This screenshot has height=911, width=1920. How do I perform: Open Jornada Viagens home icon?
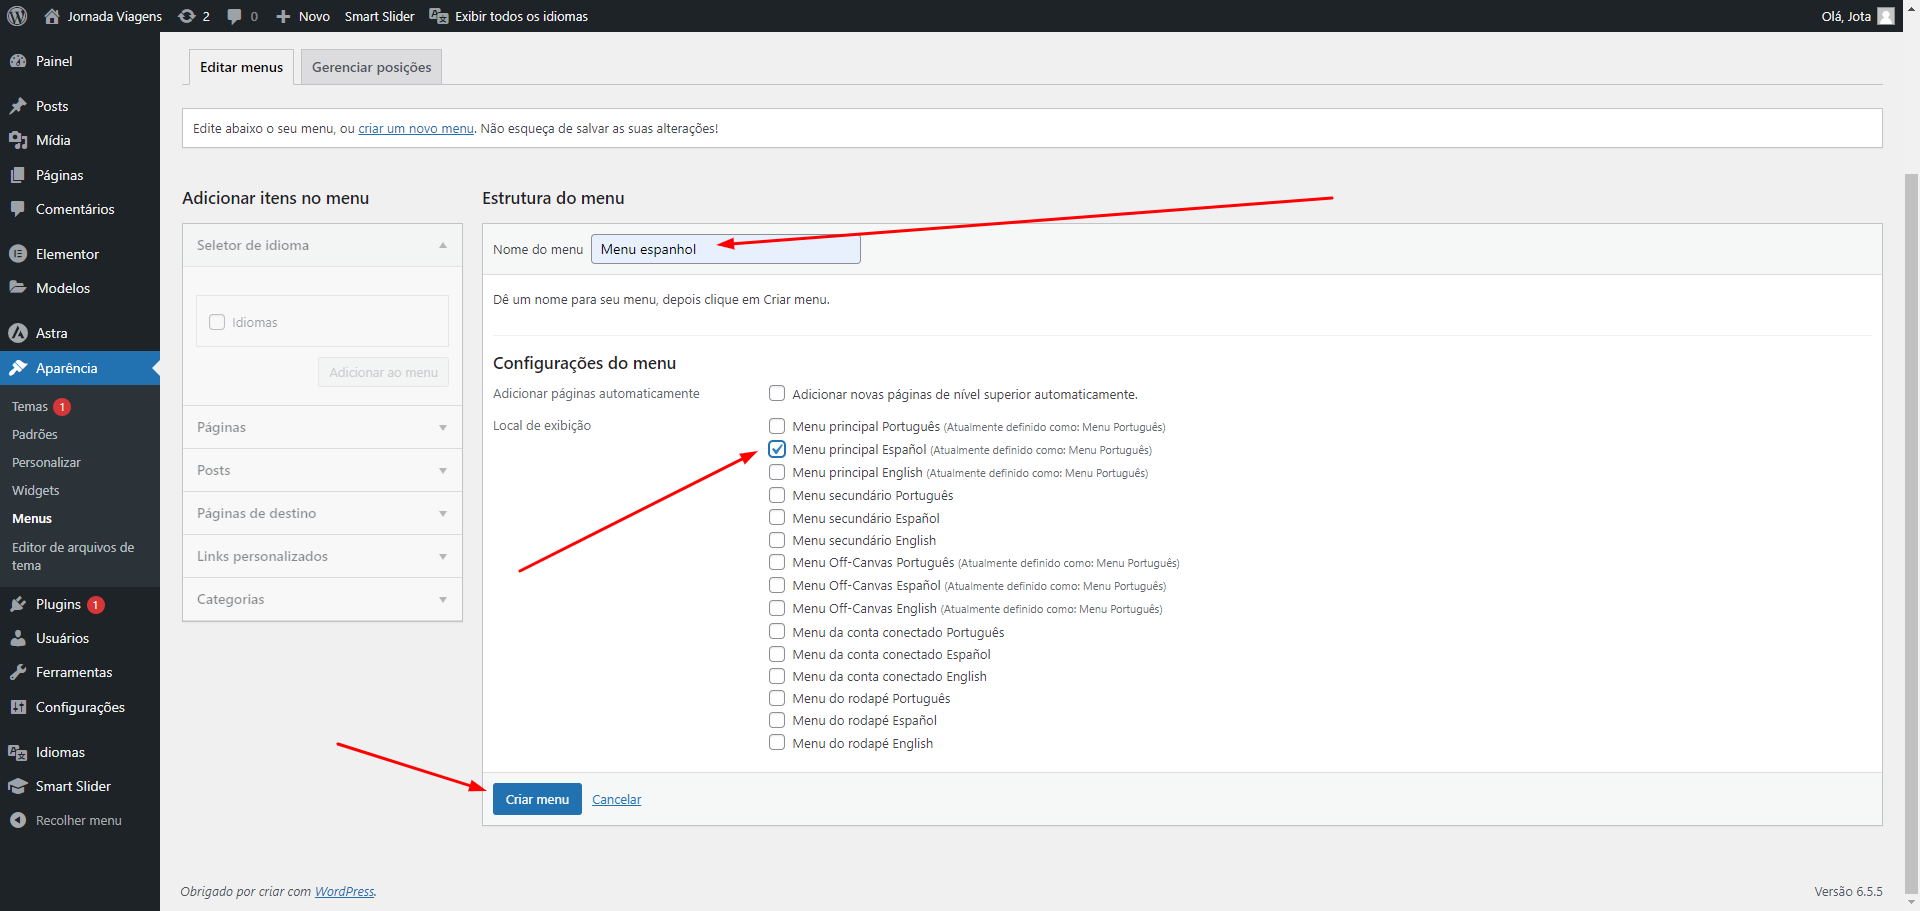click(x=52, y=16)
